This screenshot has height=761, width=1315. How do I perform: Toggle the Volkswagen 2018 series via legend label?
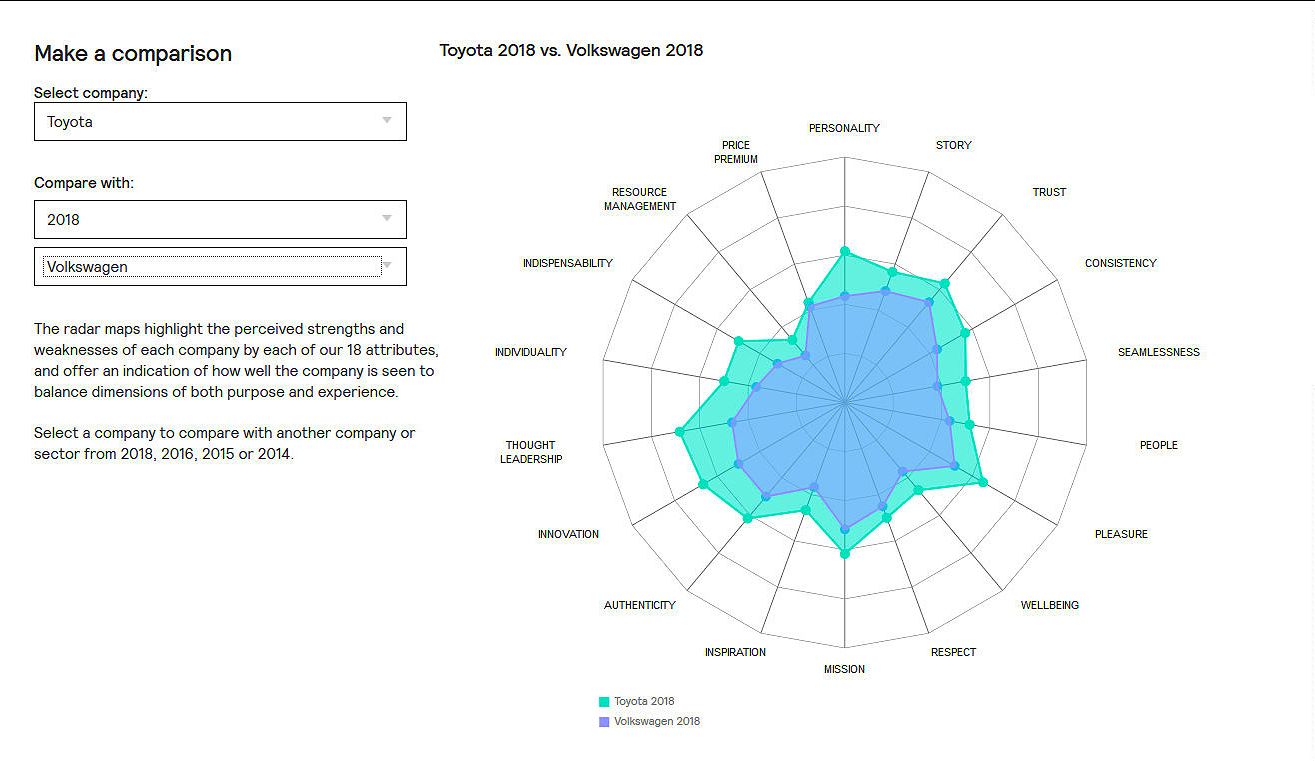pyautogui.click(x=656, y=722)
